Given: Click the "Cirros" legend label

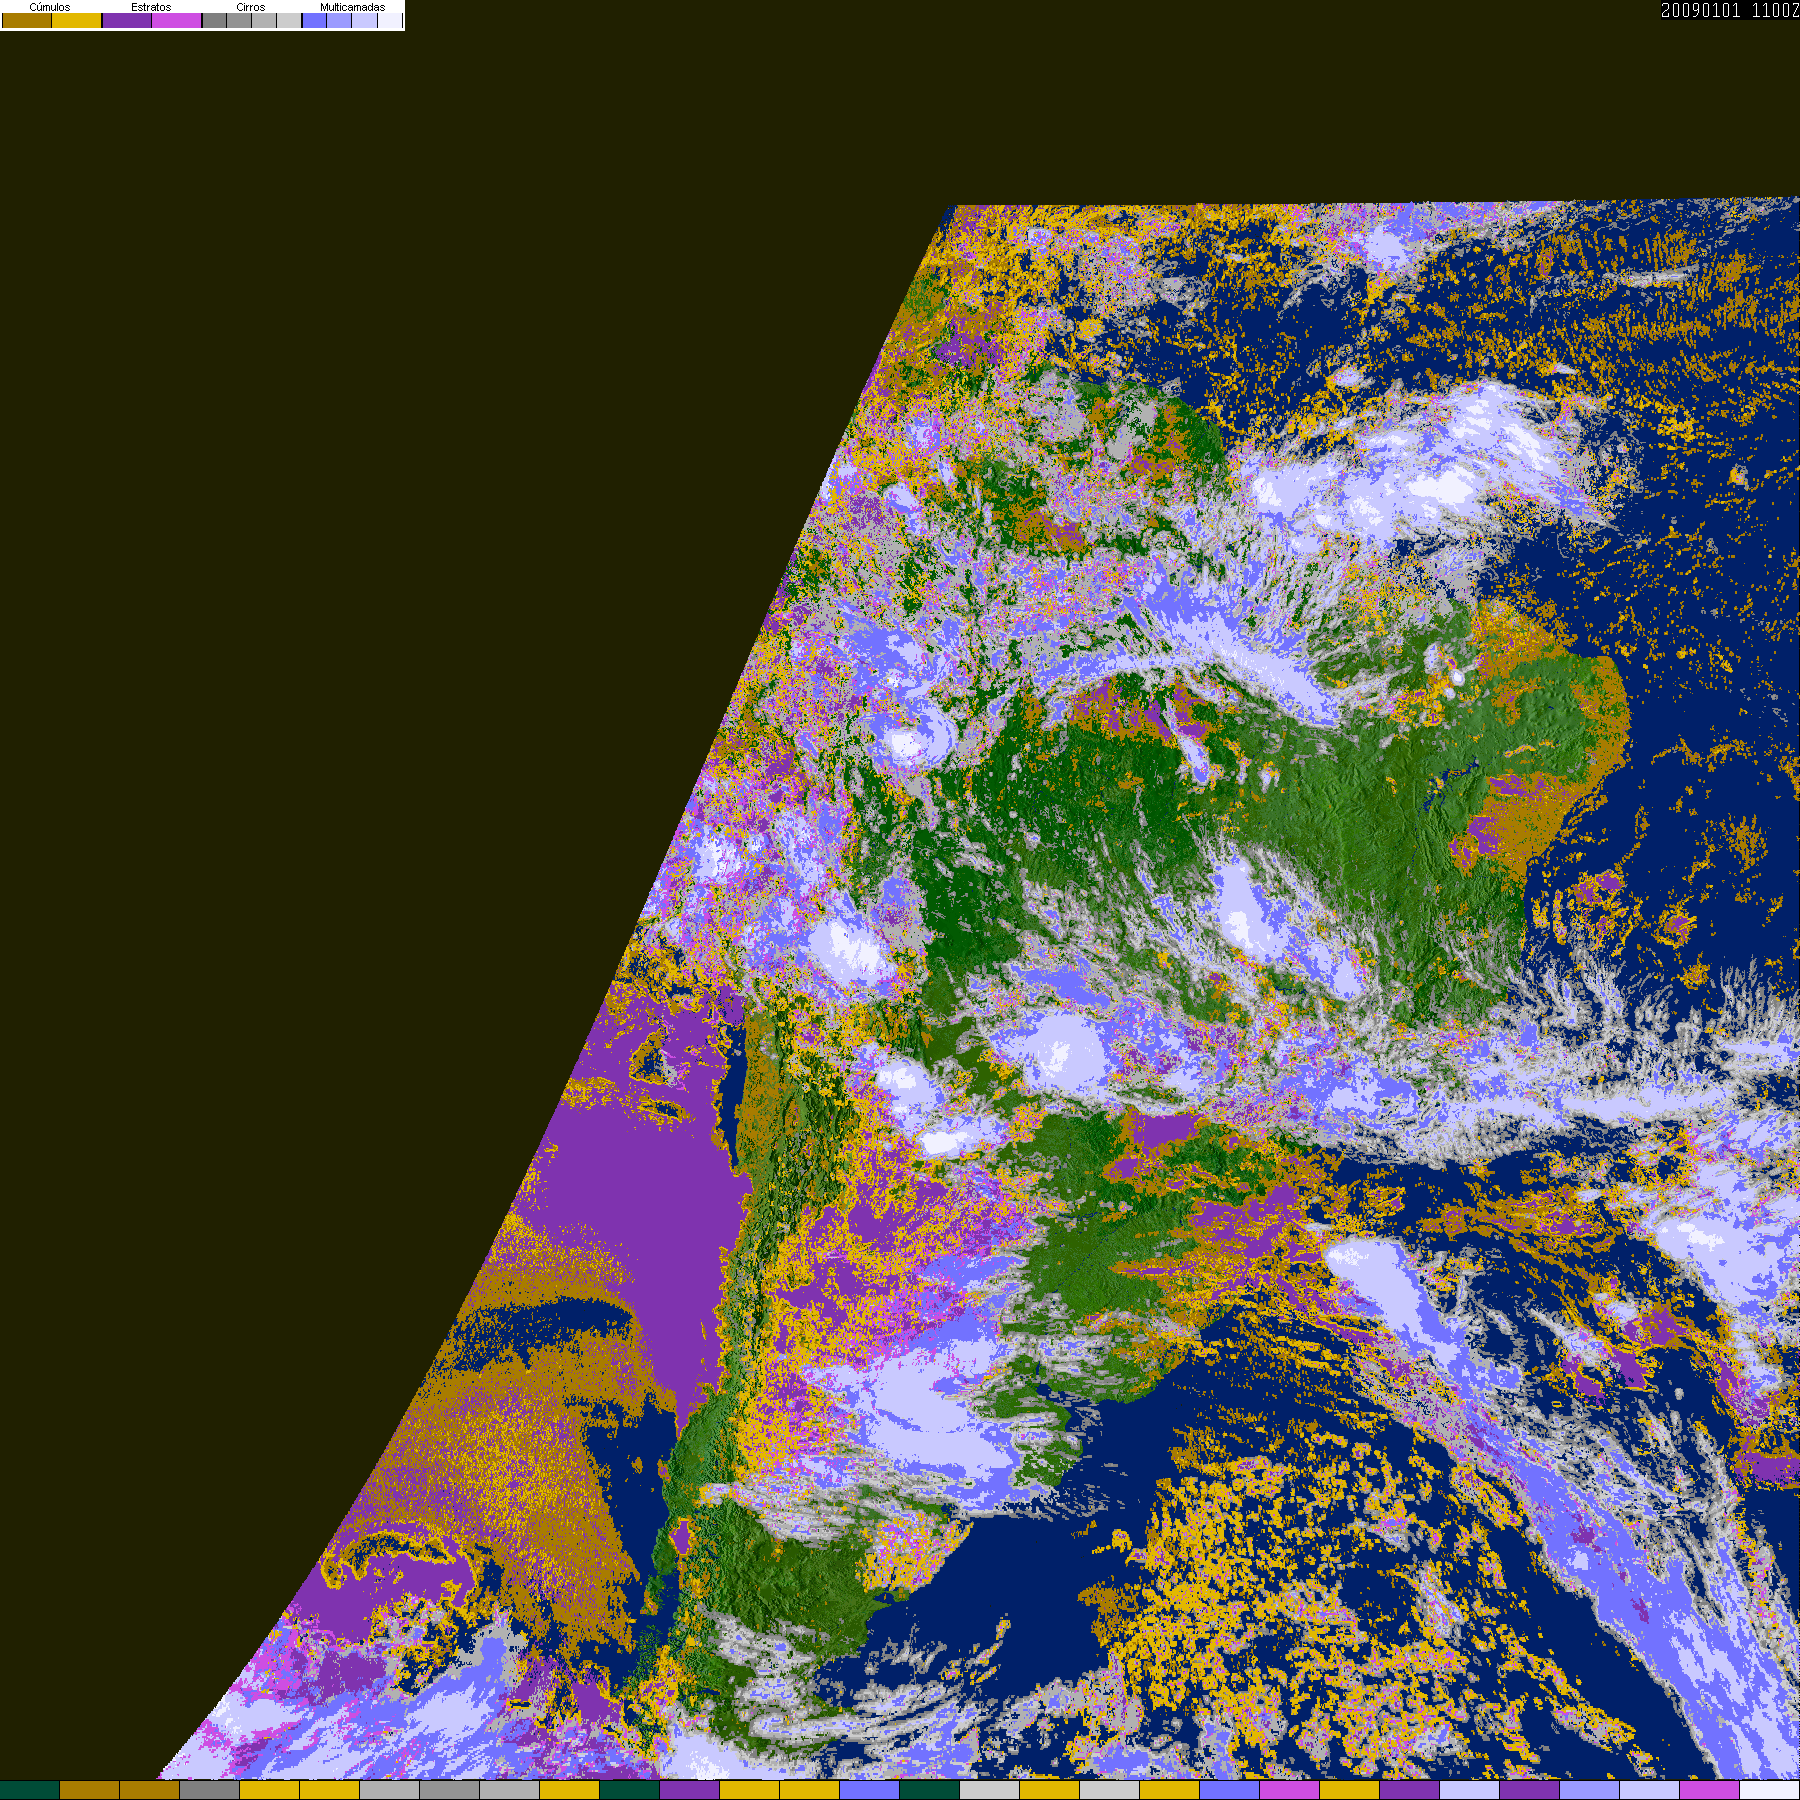Looking at the screenshot, I should [251, 7].
